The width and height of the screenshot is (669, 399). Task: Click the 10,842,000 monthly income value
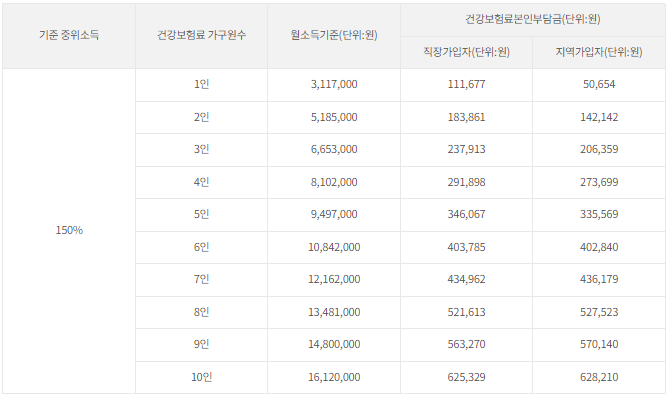point(334,248)
